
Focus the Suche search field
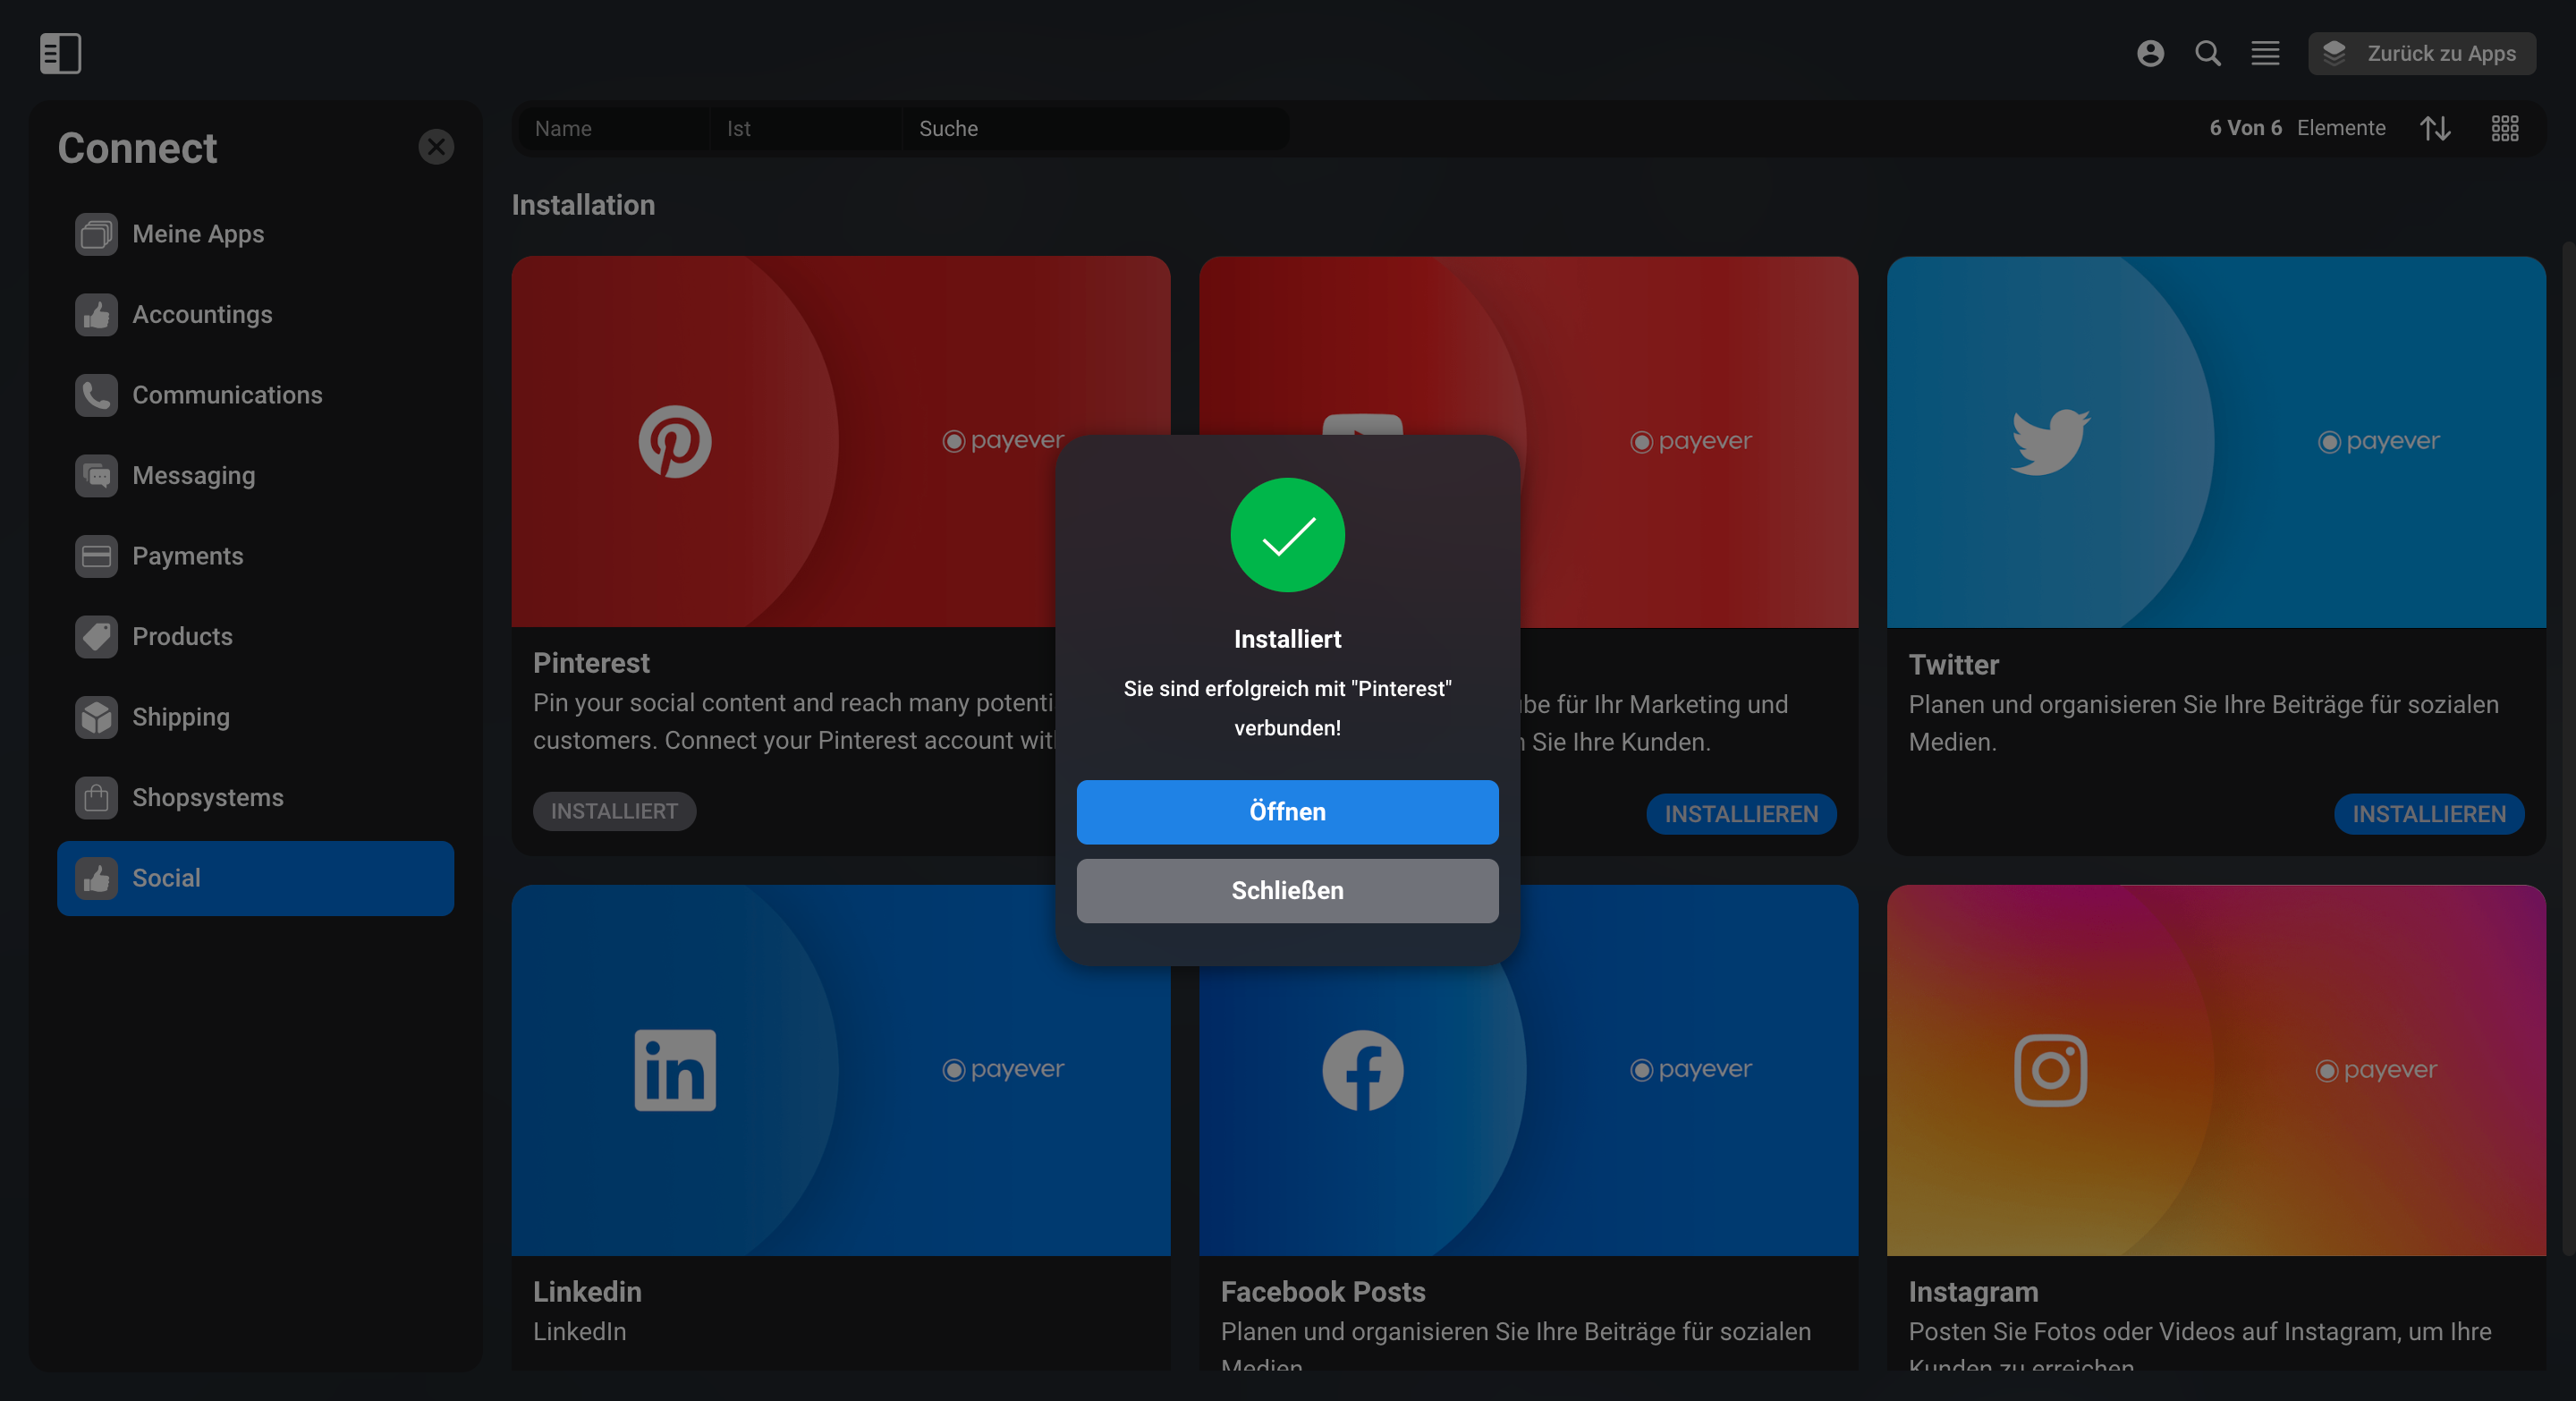pos(1096,128)
